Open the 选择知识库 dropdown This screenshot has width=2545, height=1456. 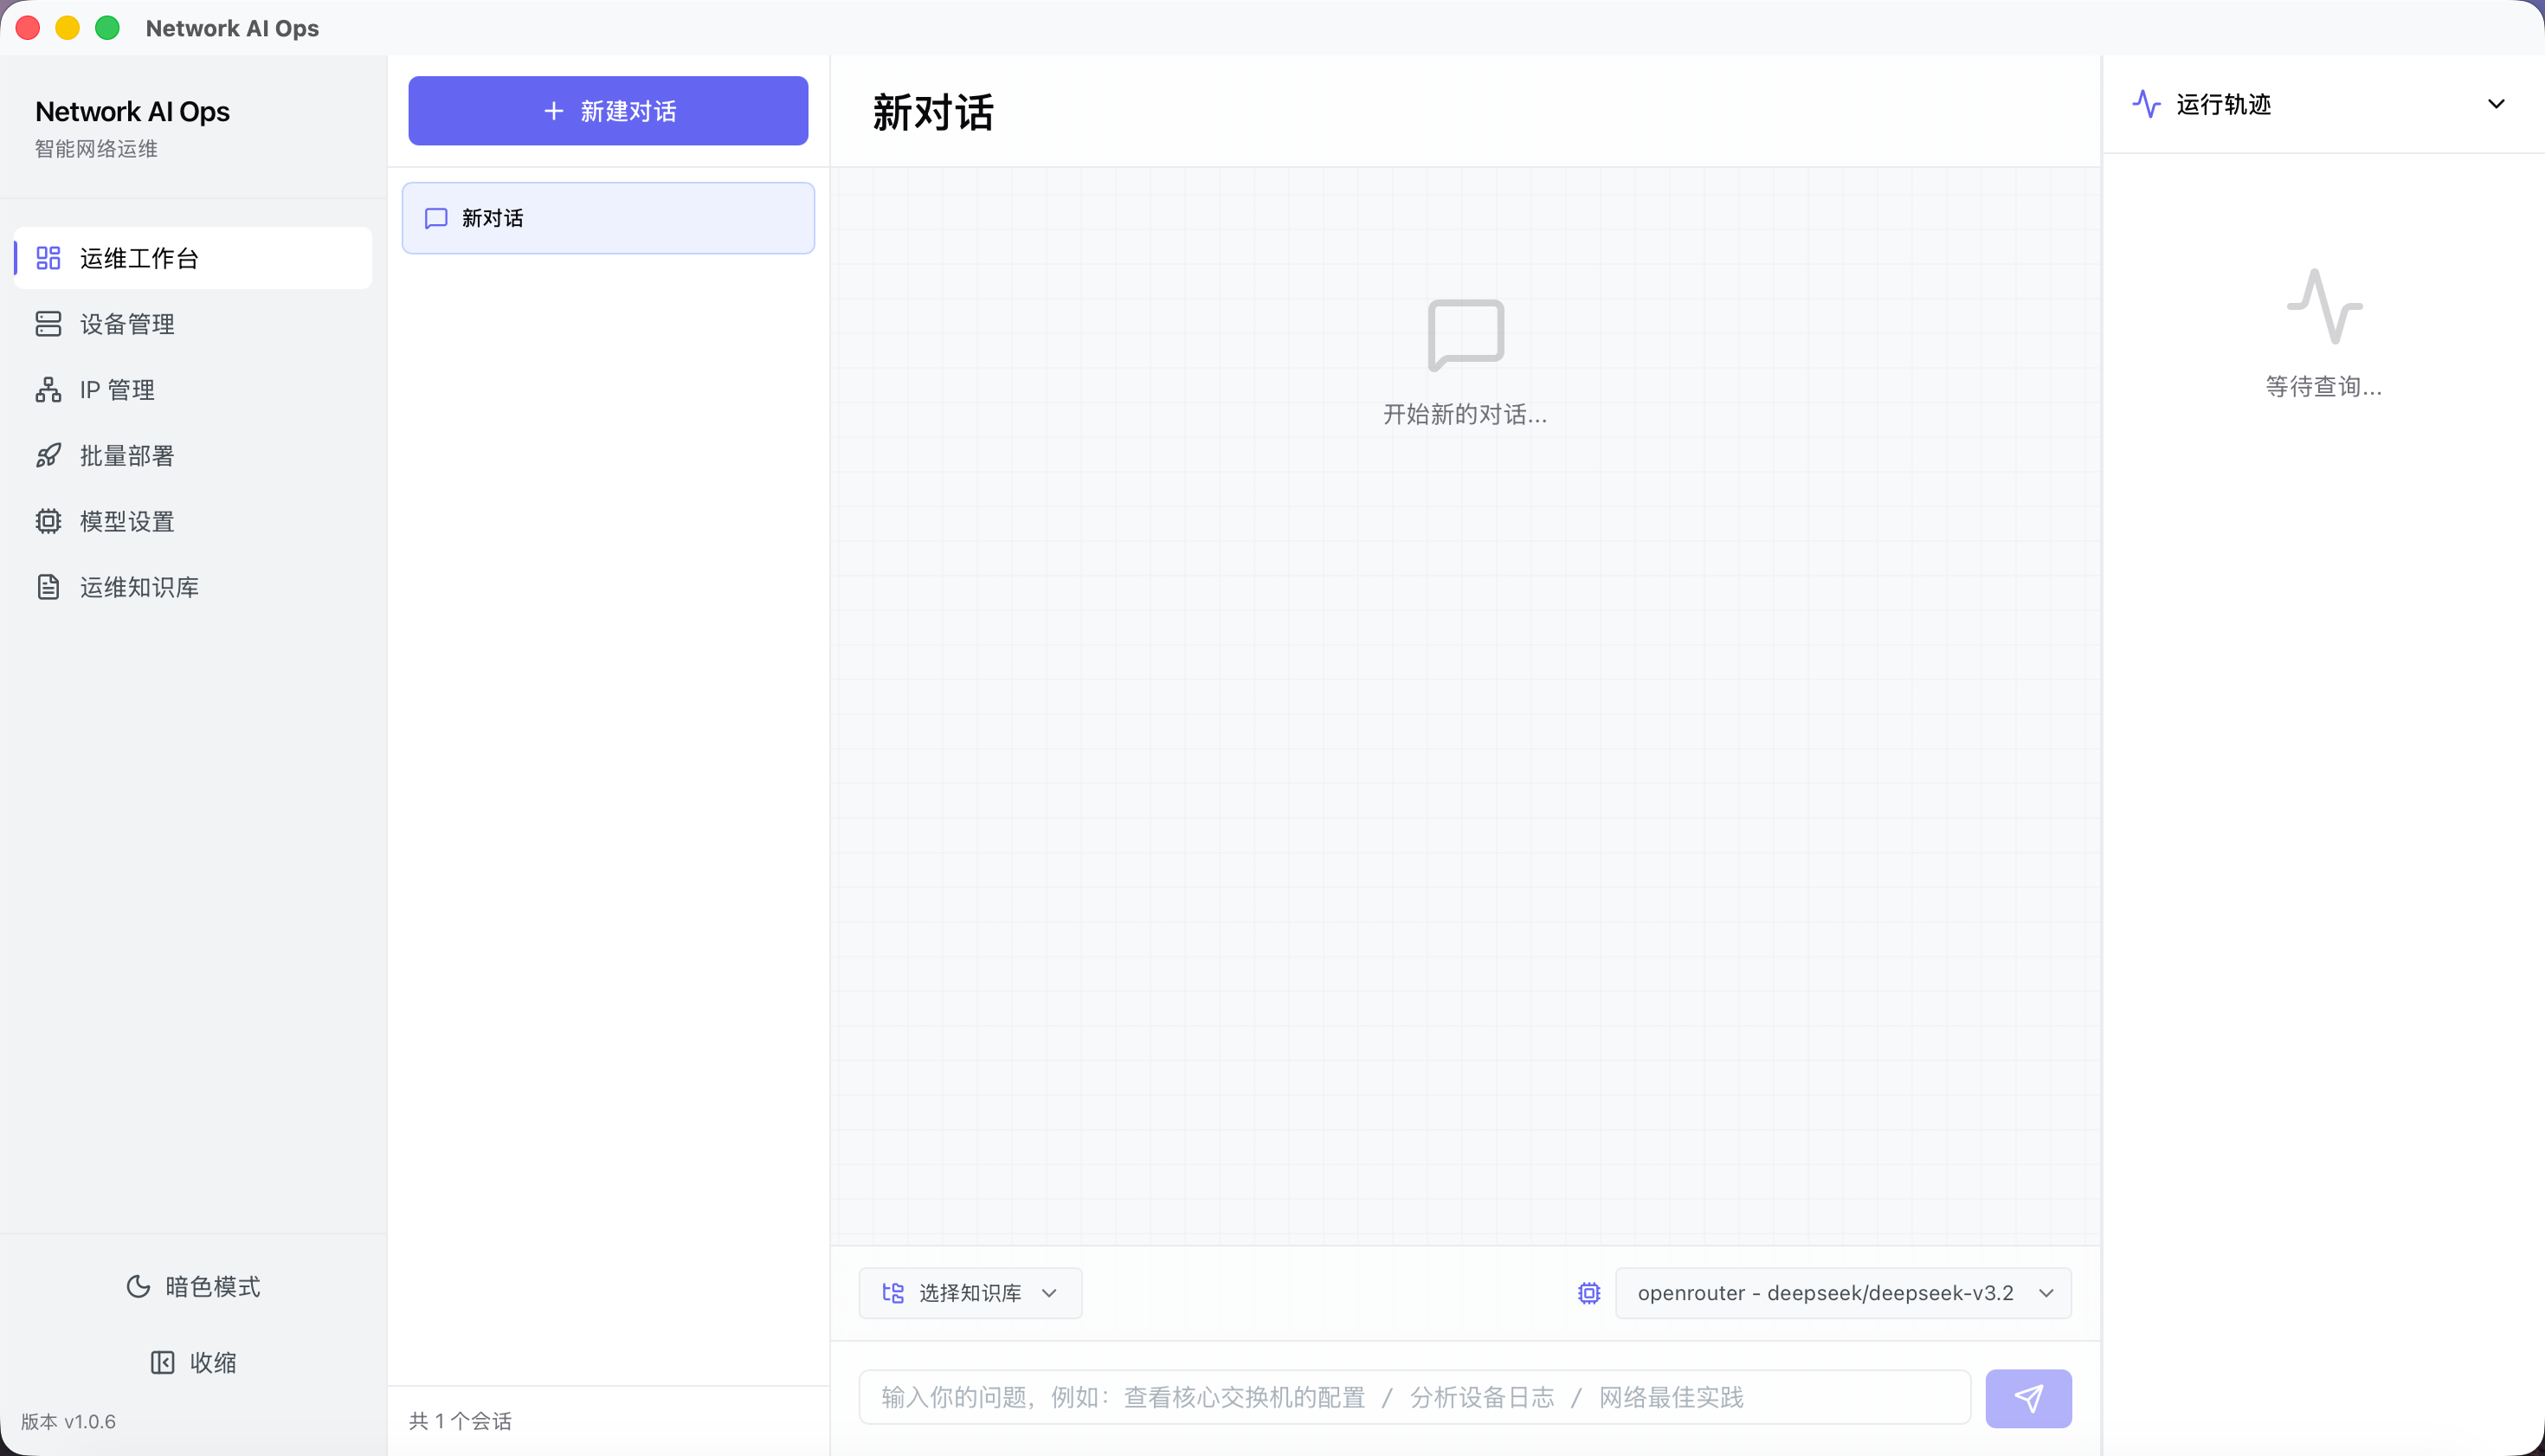point(969,1293)
